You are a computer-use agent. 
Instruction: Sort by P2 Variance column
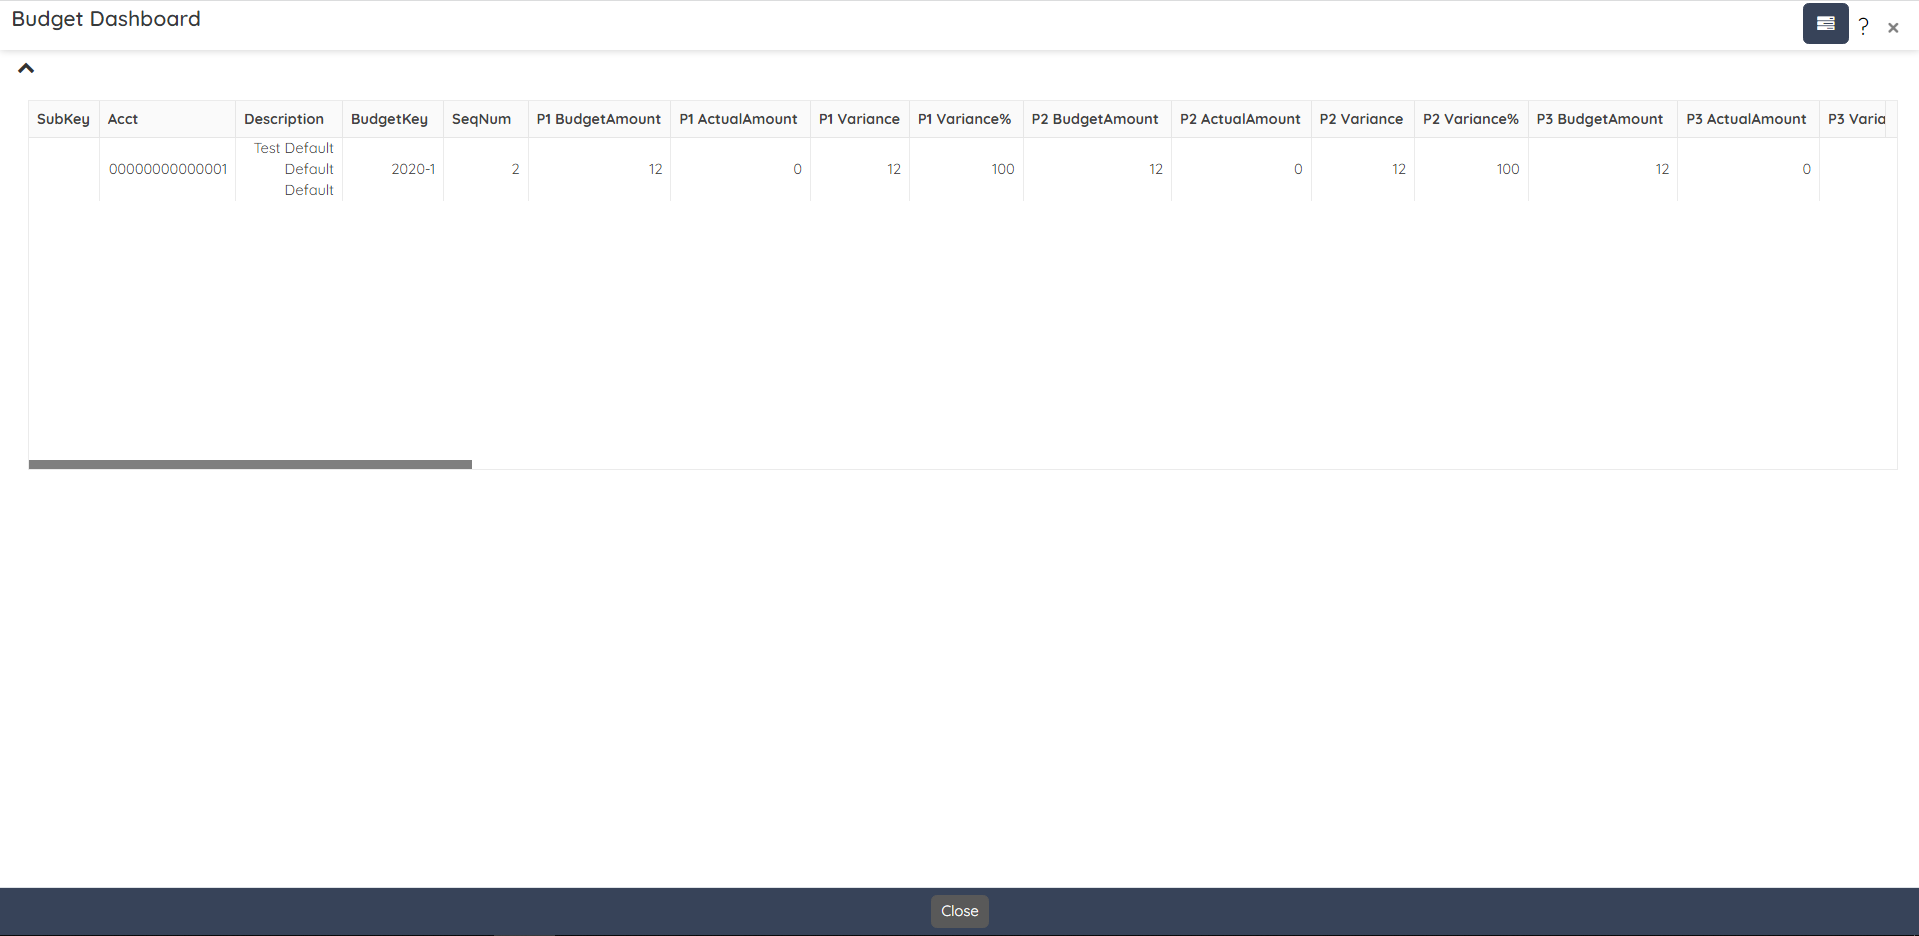click(x=1361, y=119)
